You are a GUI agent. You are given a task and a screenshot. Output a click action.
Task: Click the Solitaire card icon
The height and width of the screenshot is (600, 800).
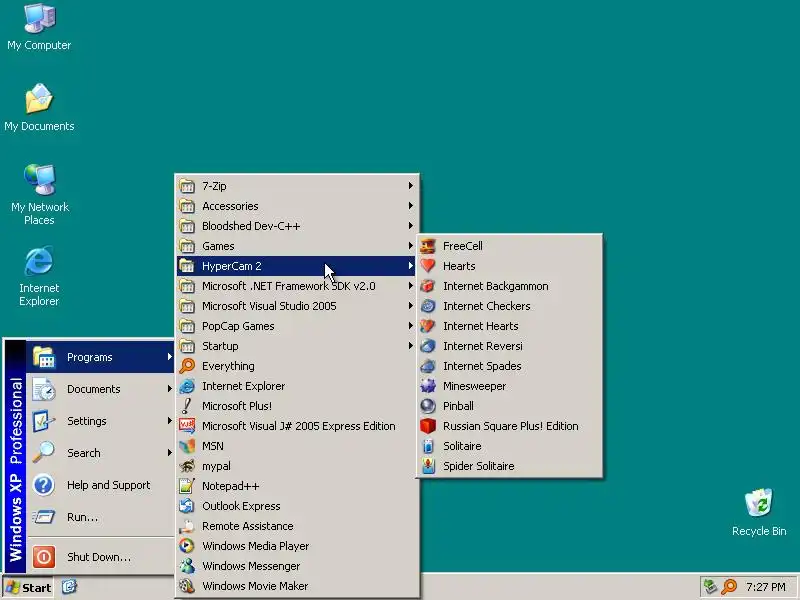428,446
